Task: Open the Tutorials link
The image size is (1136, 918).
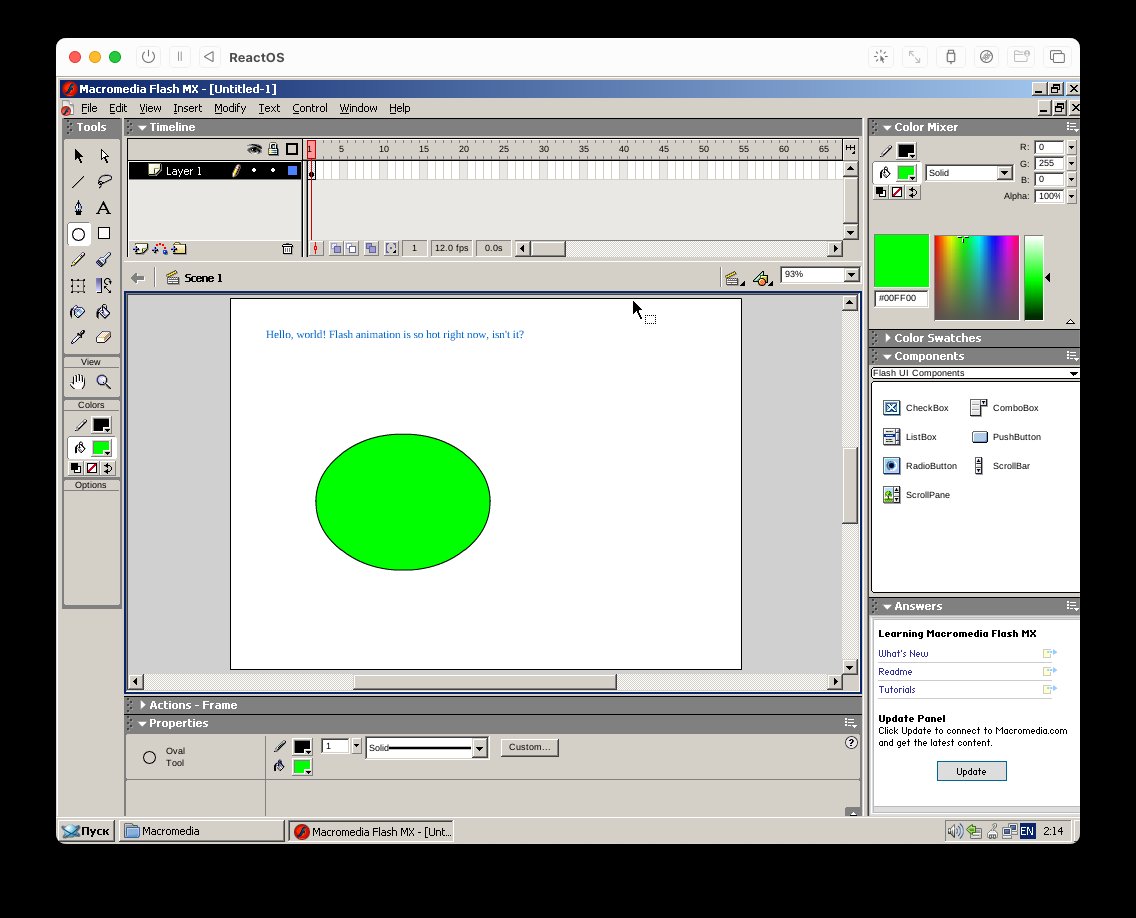Action: point(896,690)
